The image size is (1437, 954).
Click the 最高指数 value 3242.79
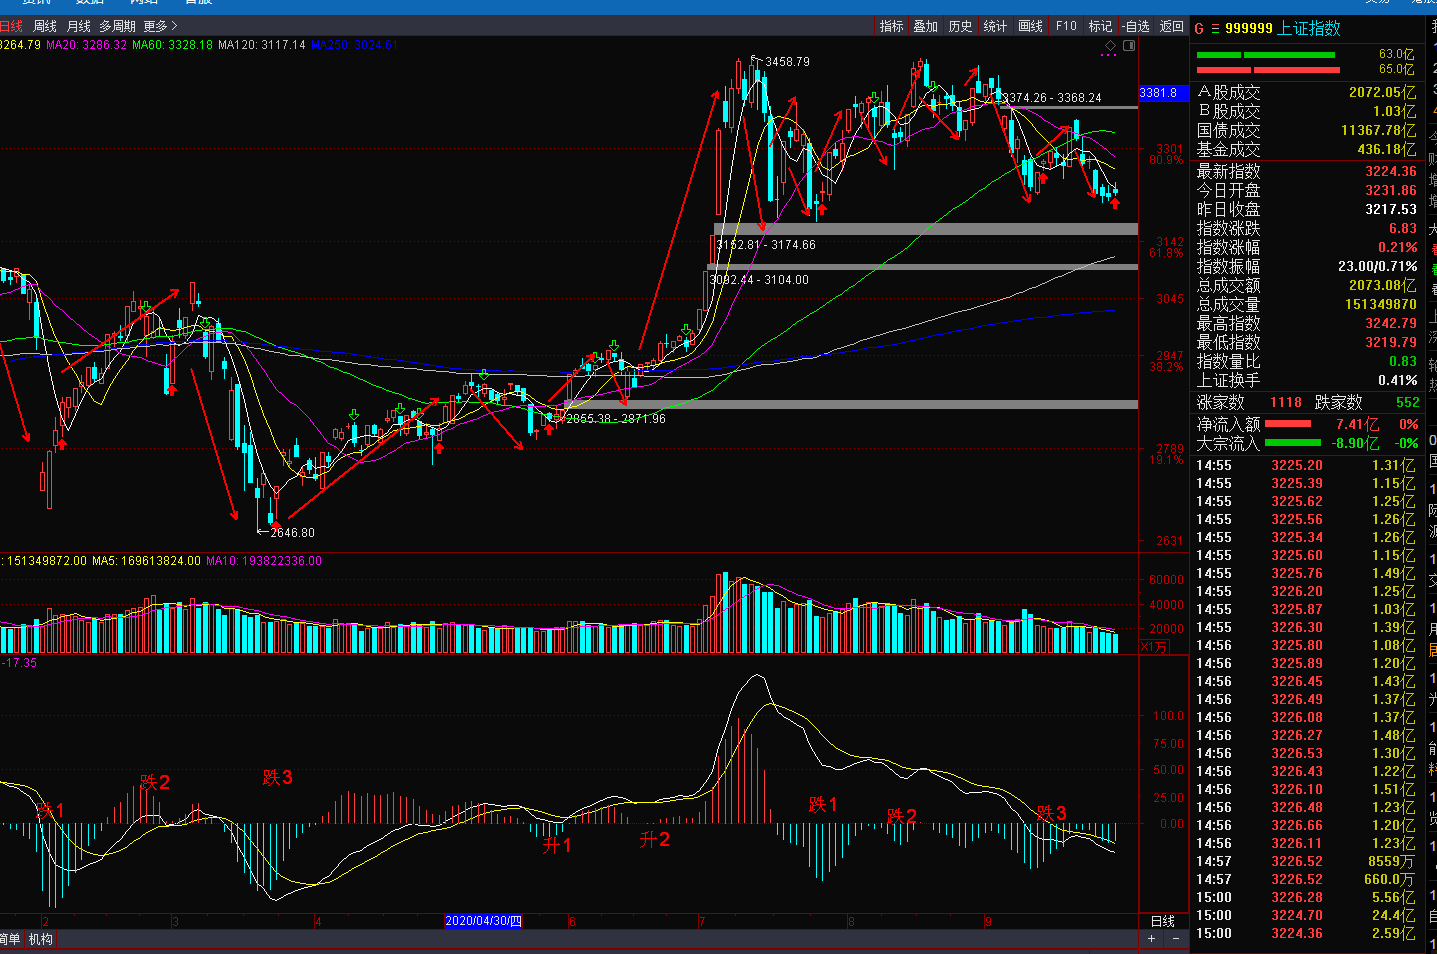coord(1391,323)
